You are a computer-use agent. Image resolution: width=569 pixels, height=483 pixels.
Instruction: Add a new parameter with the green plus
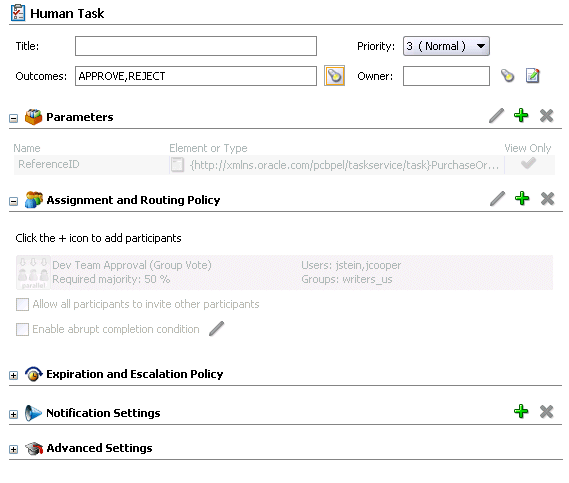pos(521,115)
